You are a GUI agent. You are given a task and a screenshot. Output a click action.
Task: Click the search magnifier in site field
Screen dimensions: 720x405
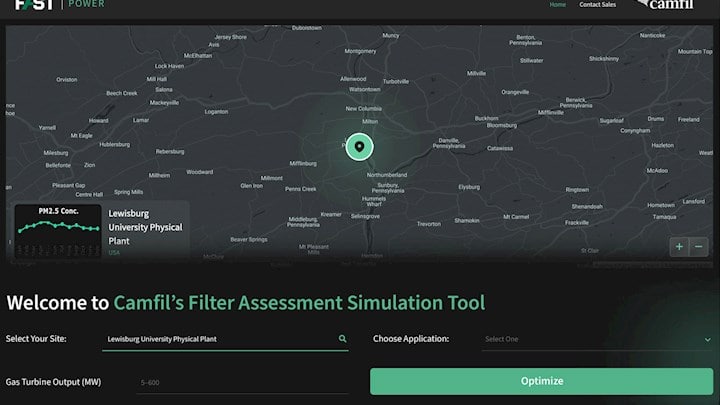(342, 339)
